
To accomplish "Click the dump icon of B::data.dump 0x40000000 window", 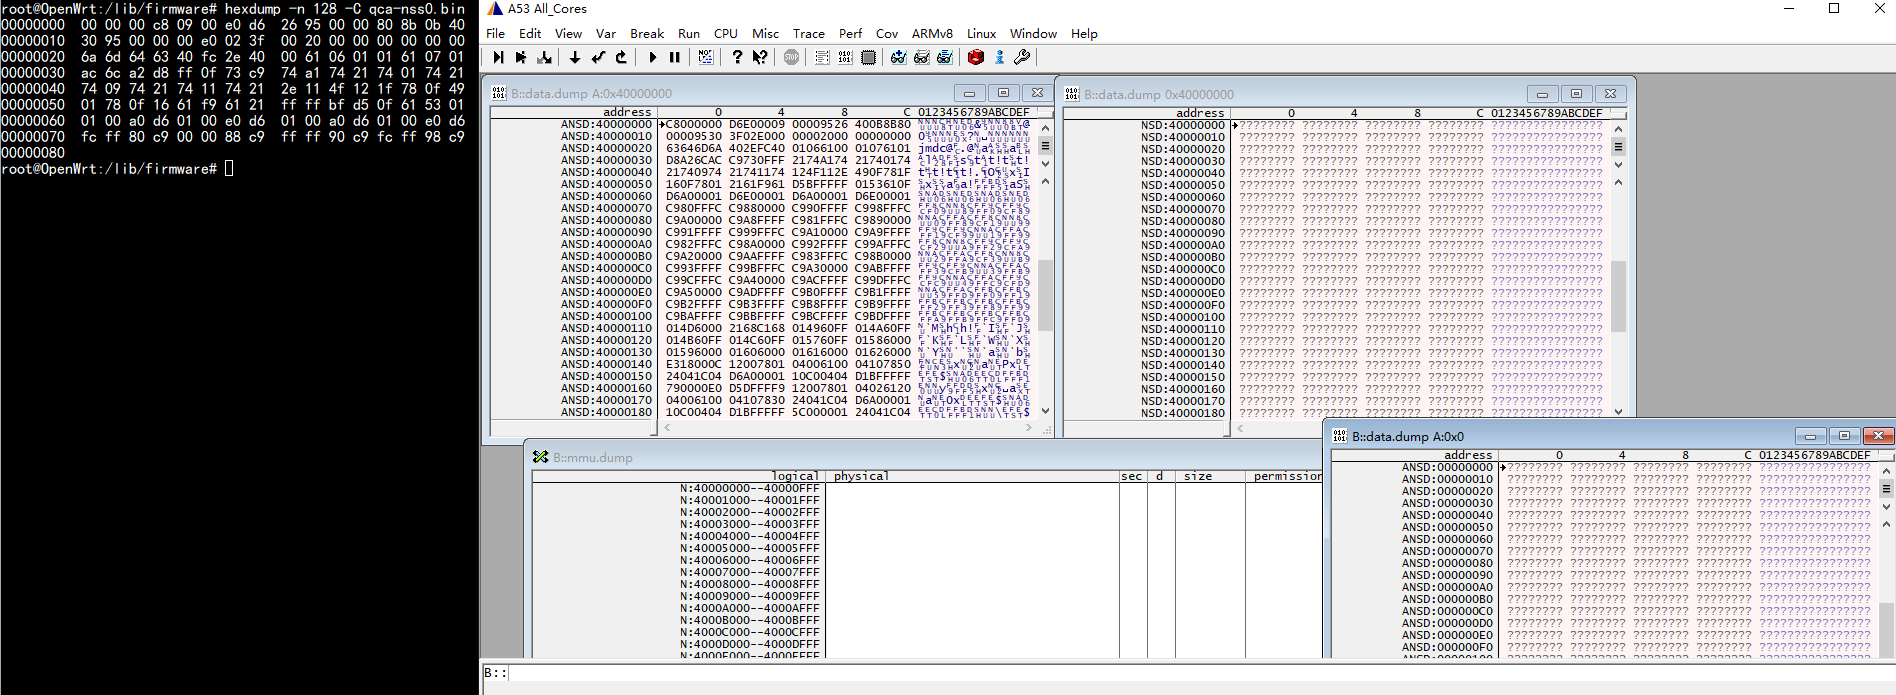I will pos(1072,94).
